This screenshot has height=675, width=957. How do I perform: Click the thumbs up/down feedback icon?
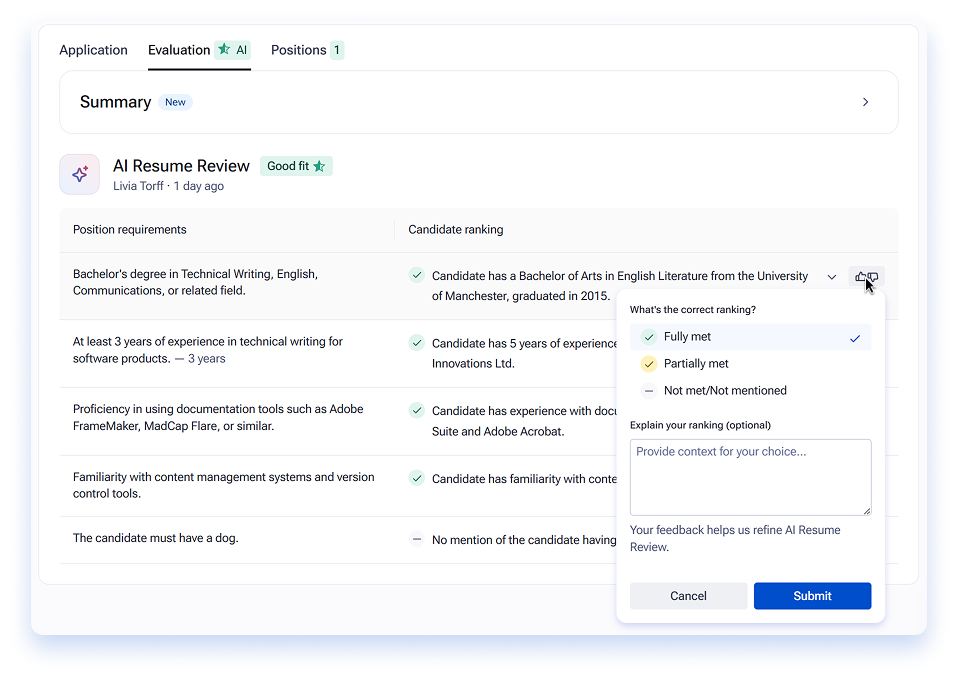pos(866,277)
